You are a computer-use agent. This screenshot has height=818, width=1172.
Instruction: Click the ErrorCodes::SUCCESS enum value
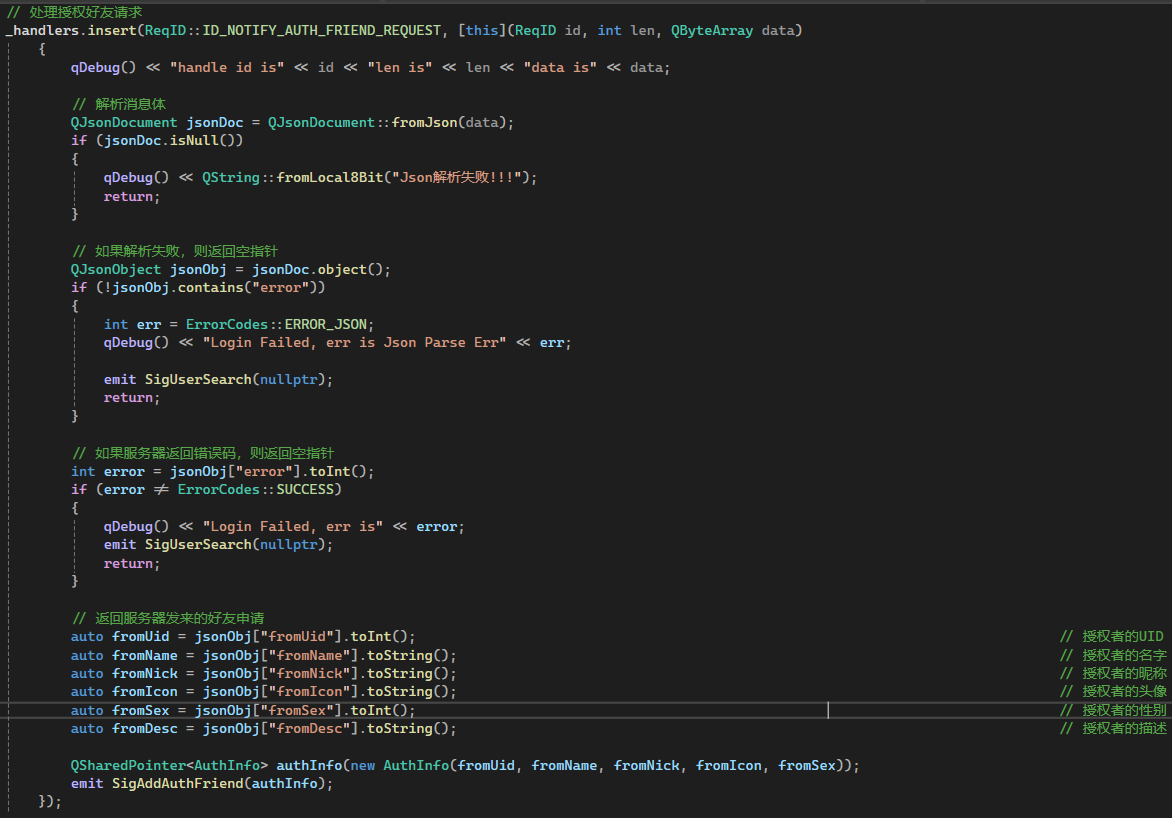tap(255, 490)
